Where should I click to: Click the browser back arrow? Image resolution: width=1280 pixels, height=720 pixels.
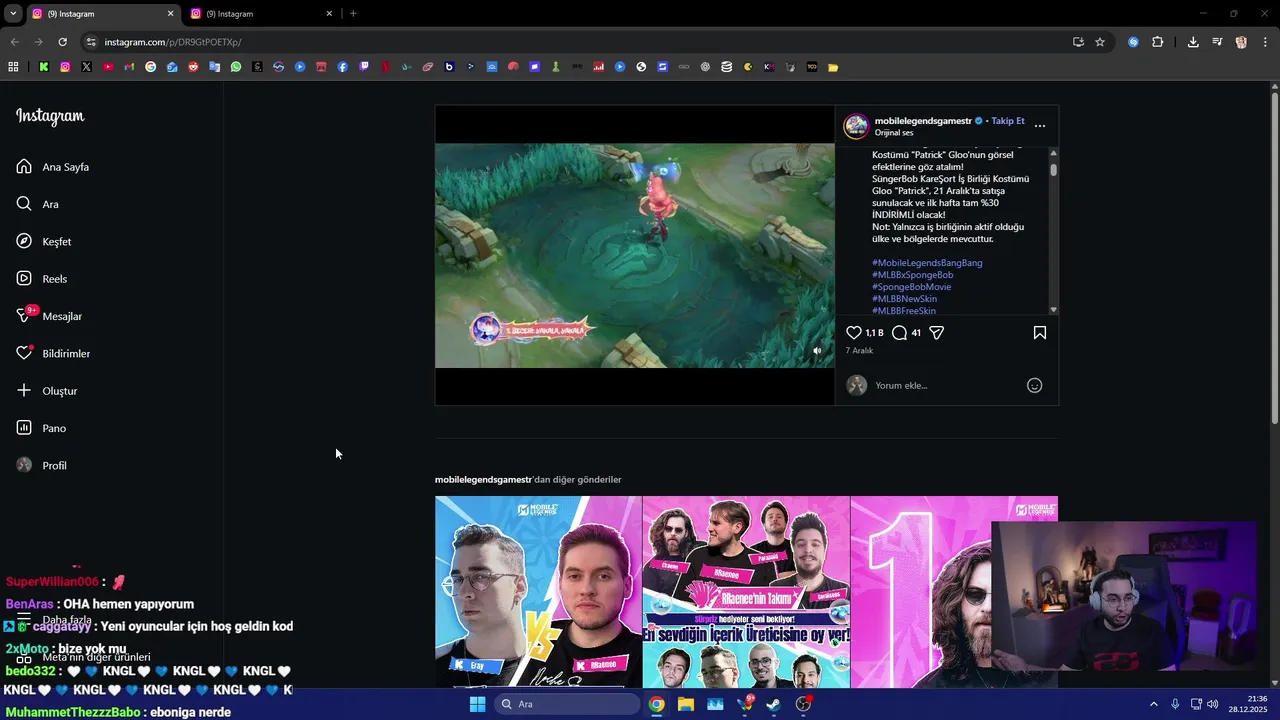[x=14, y=42]
